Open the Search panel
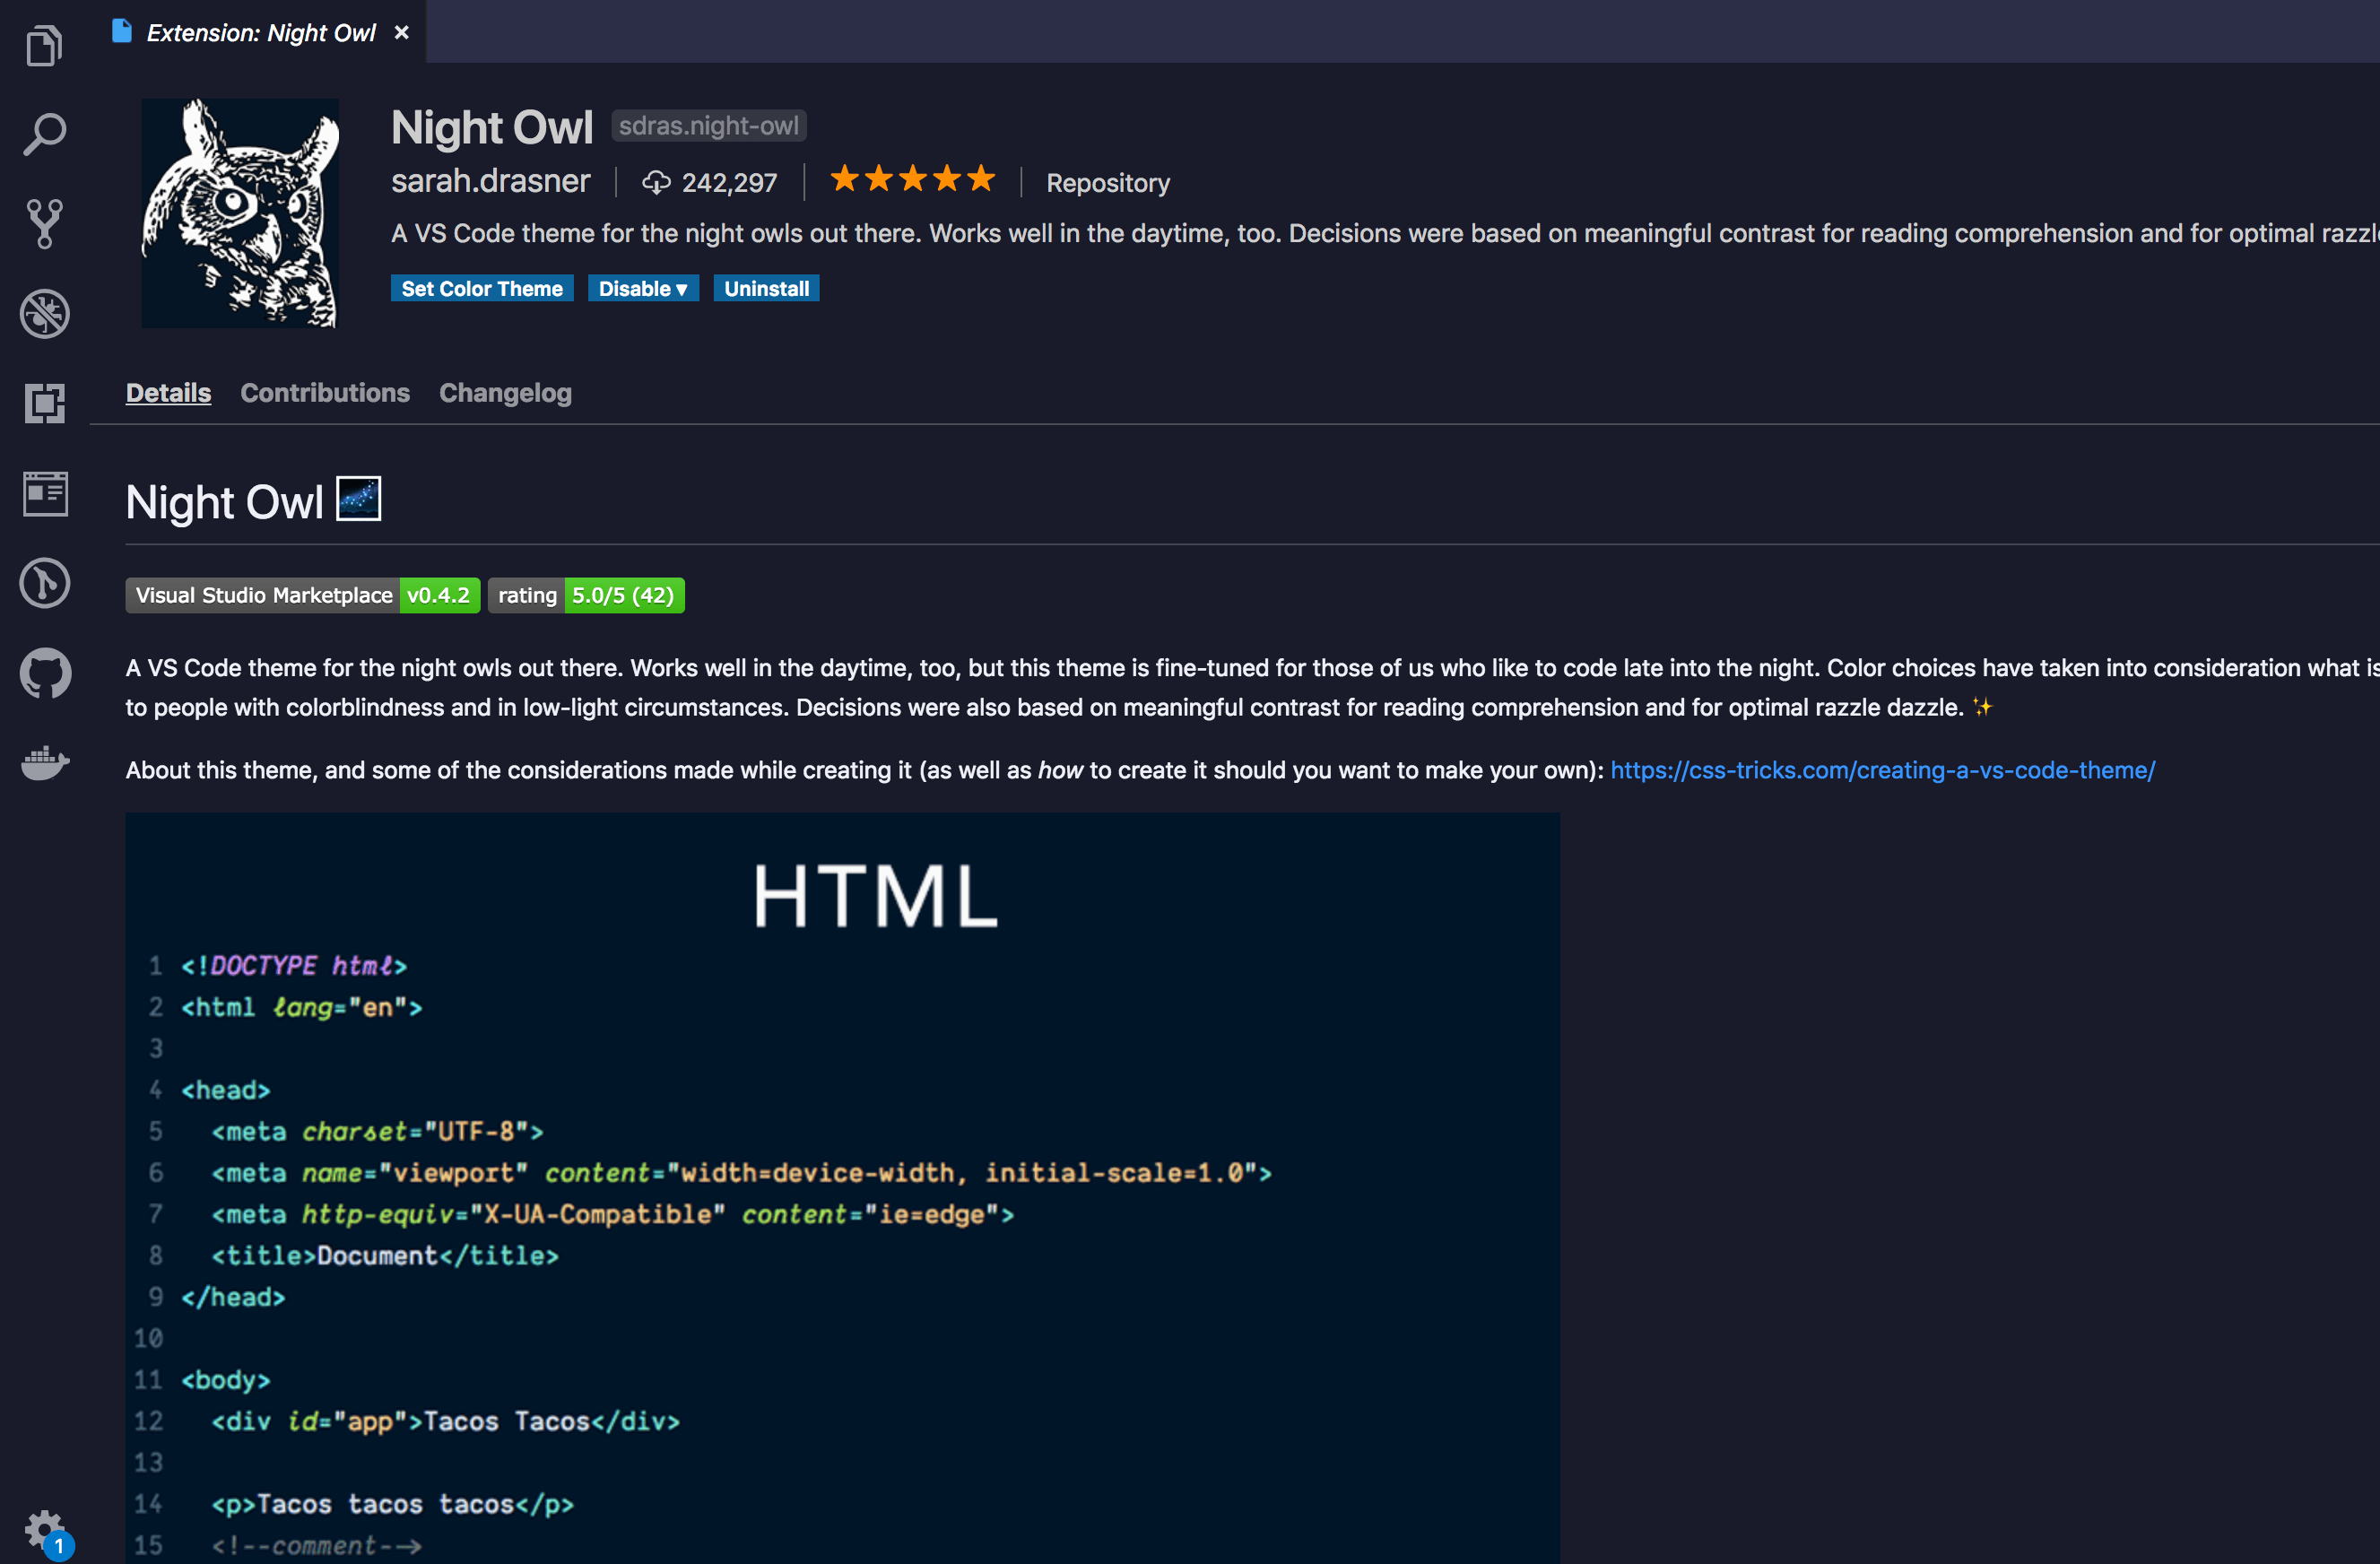The width and height of the screenshot is (2380, 1564). (x=44, y=133)
